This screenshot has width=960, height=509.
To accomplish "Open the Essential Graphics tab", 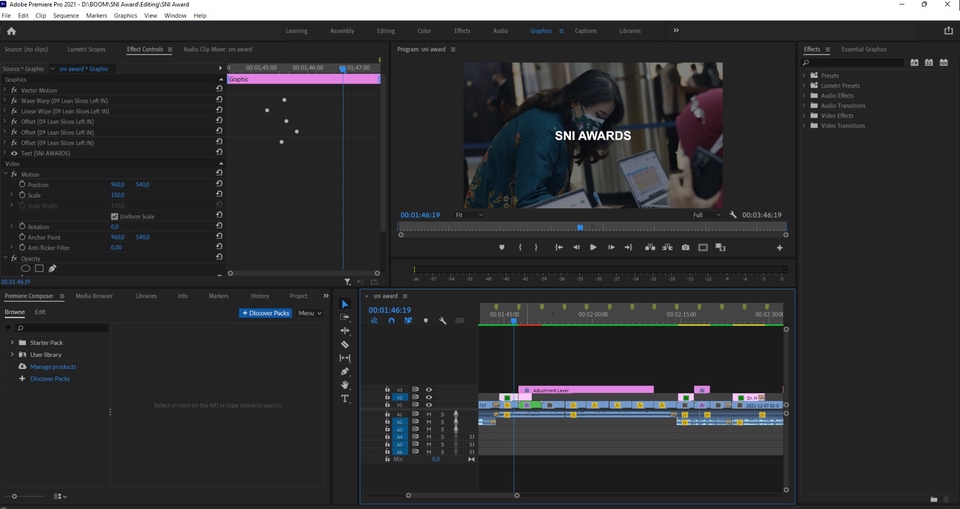I will [x=863, y=49].
